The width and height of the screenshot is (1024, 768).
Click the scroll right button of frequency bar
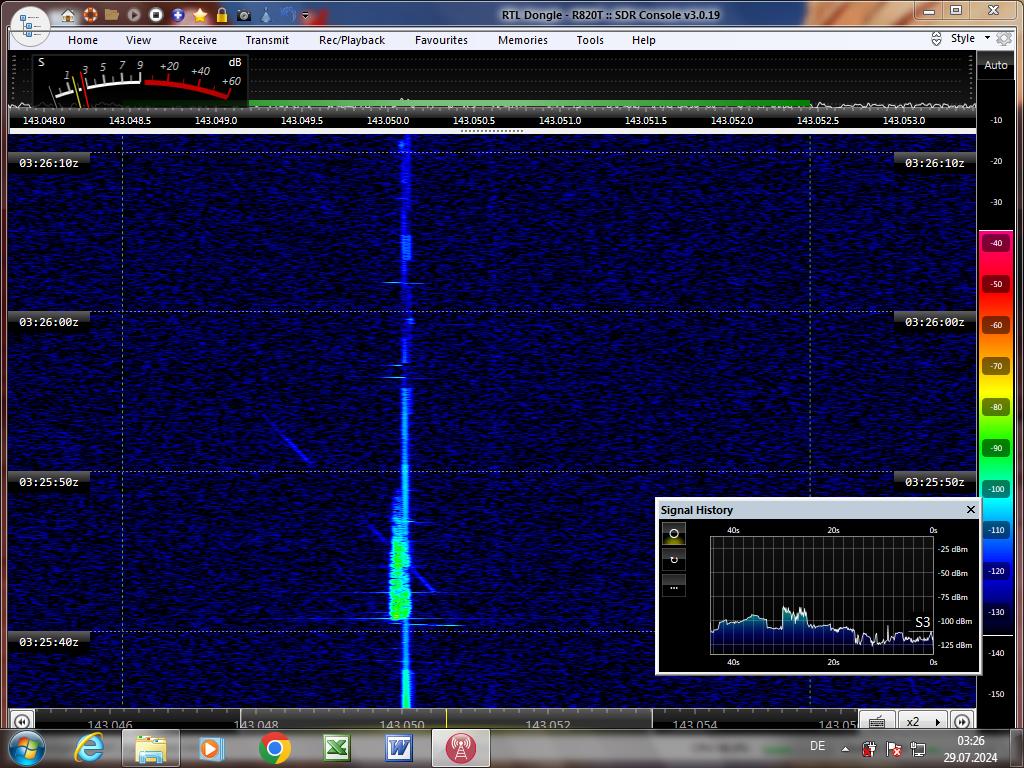(x=962, y=721)
